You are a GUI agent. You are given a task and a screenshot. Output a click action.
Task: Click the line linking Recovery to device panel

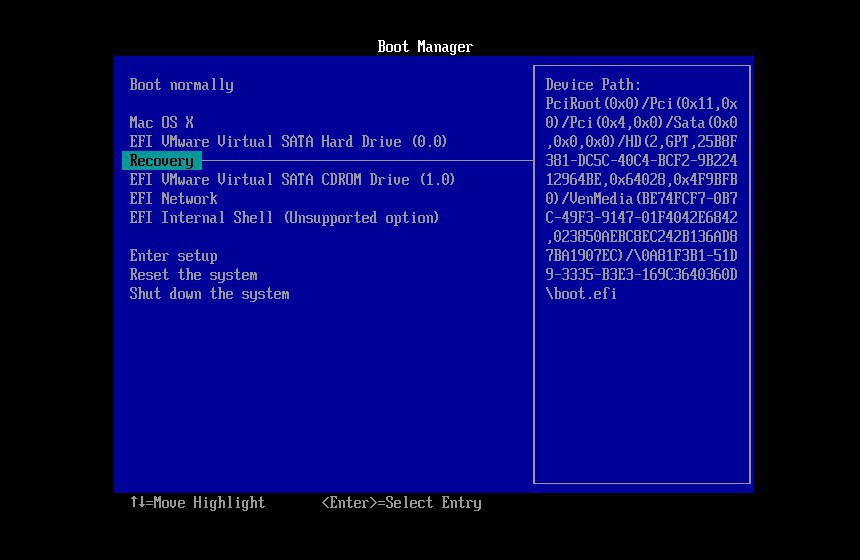pyautogui.click(x=368, y=160)
